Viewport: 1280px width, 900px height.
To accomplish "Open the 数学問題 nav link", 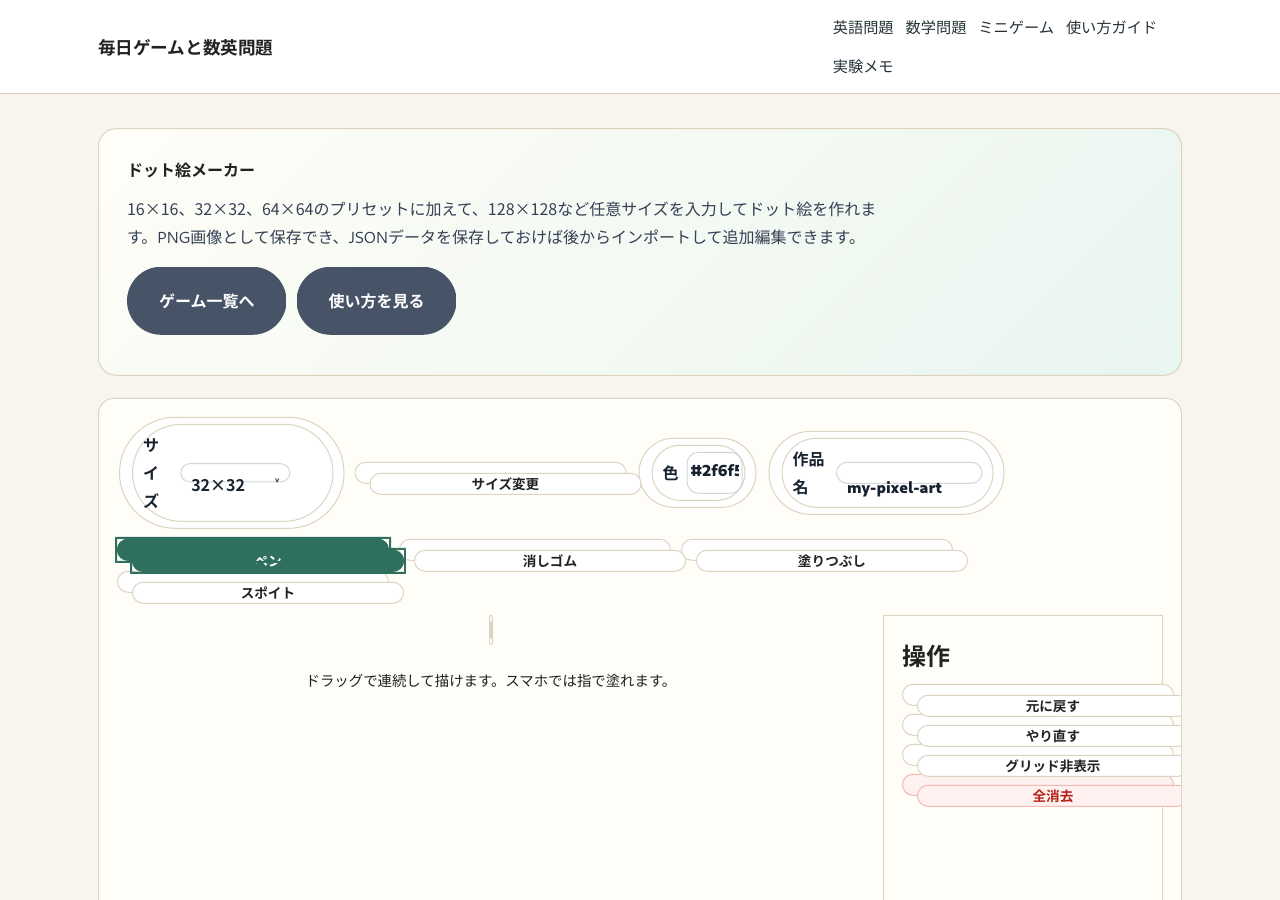I will click(x=936, y=27).
